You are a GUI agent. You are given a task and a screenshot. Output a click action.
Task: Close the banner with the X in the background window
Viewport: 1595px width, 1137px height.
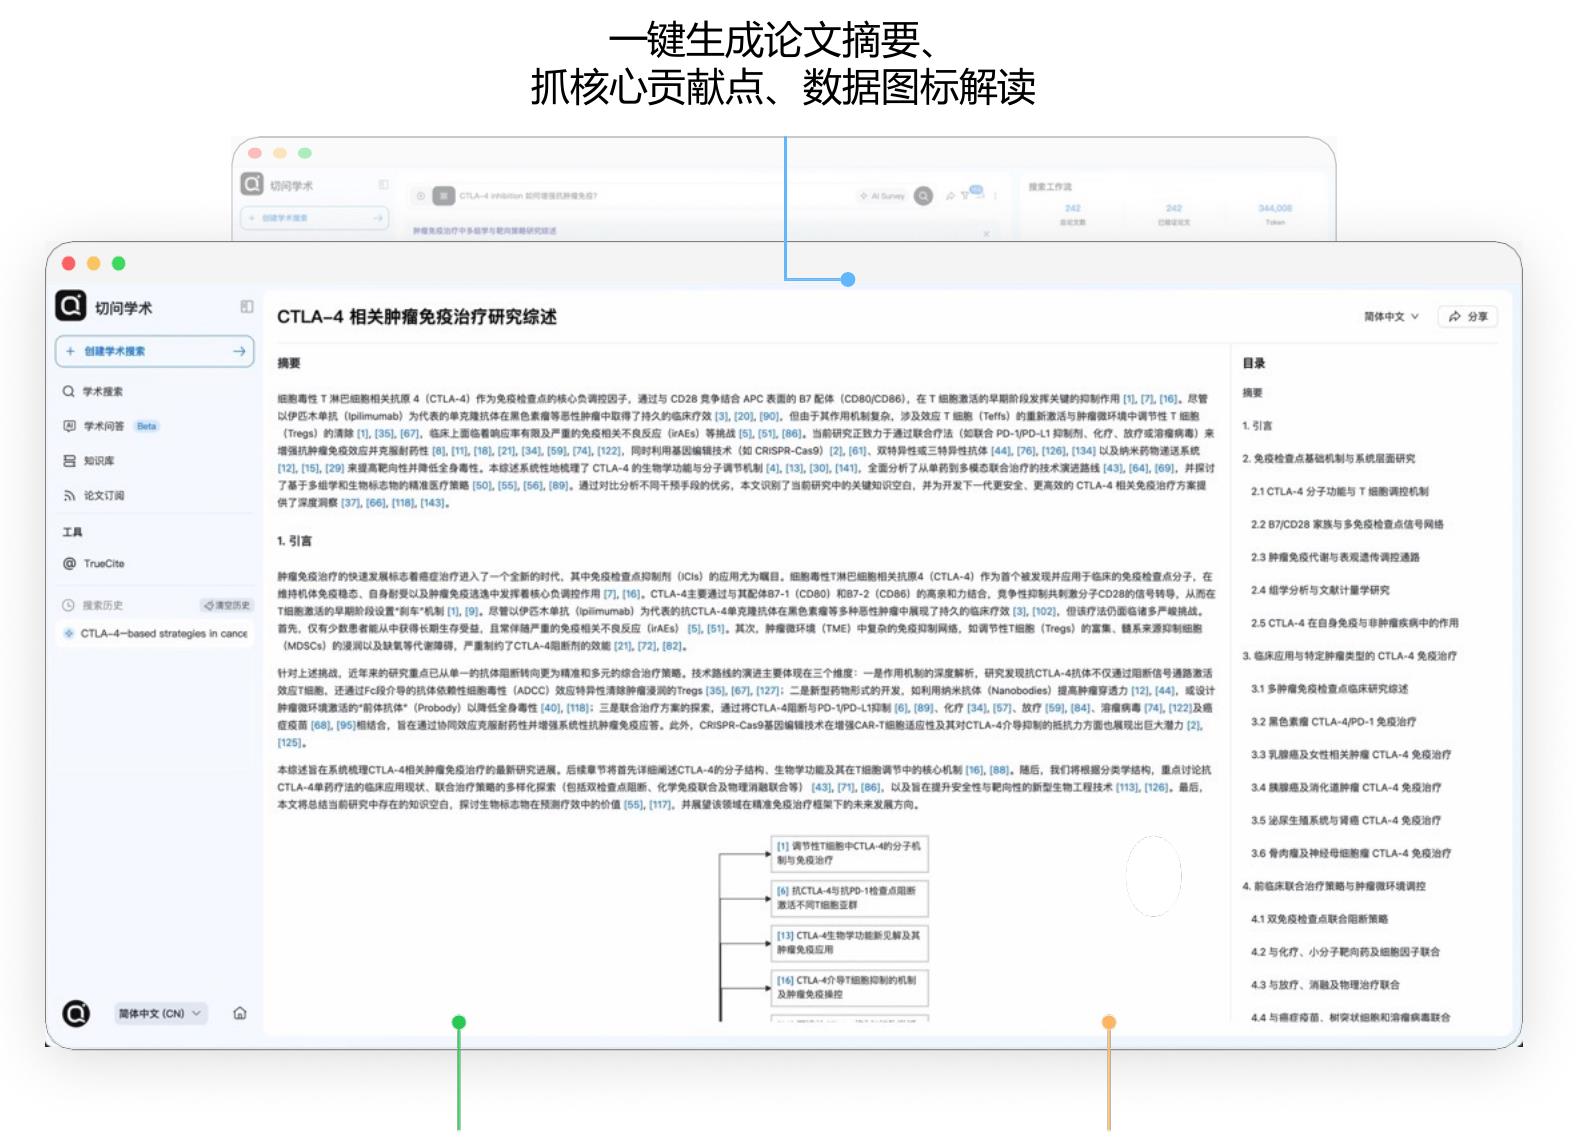(986, 233)
